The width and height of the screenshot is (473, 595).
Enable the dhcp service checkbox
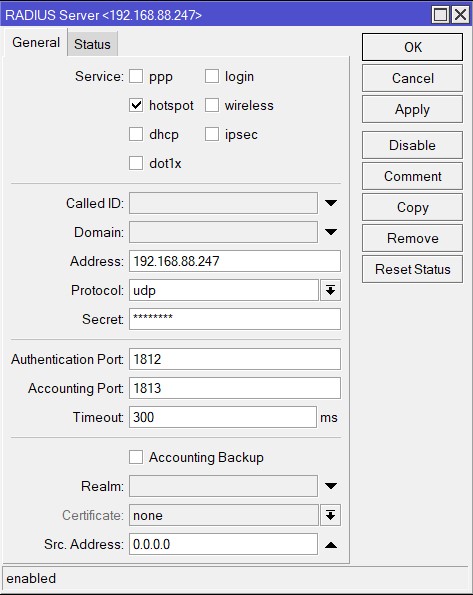point(136,134)
